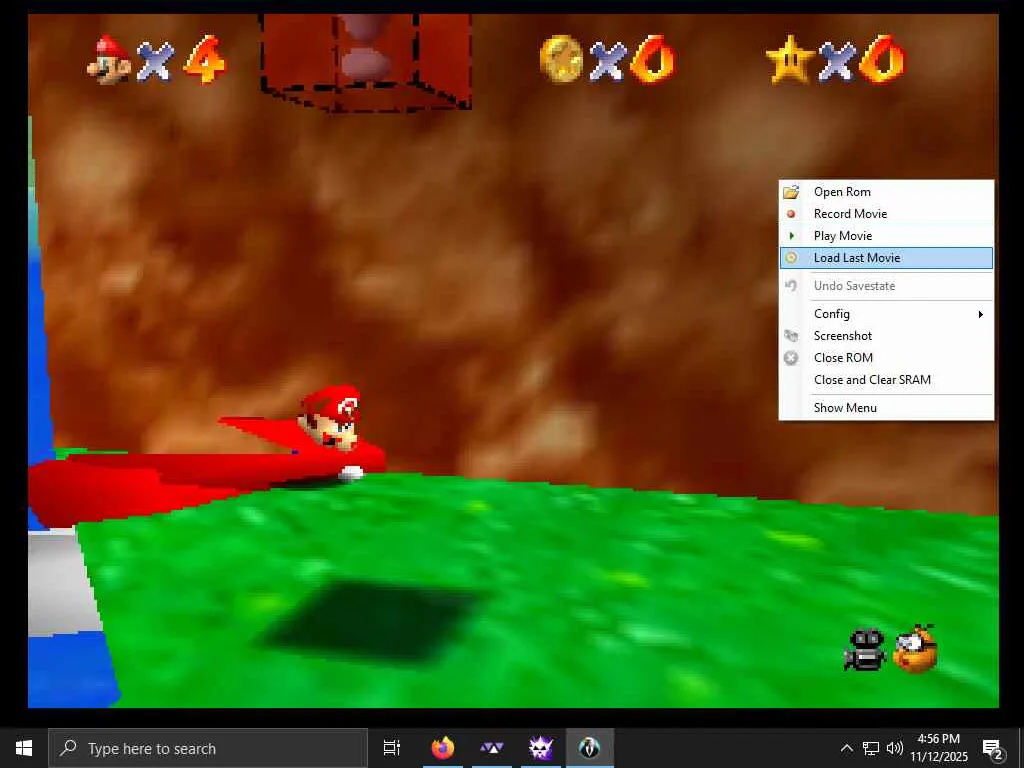Click the Type here to search box

tap(208, 748)
